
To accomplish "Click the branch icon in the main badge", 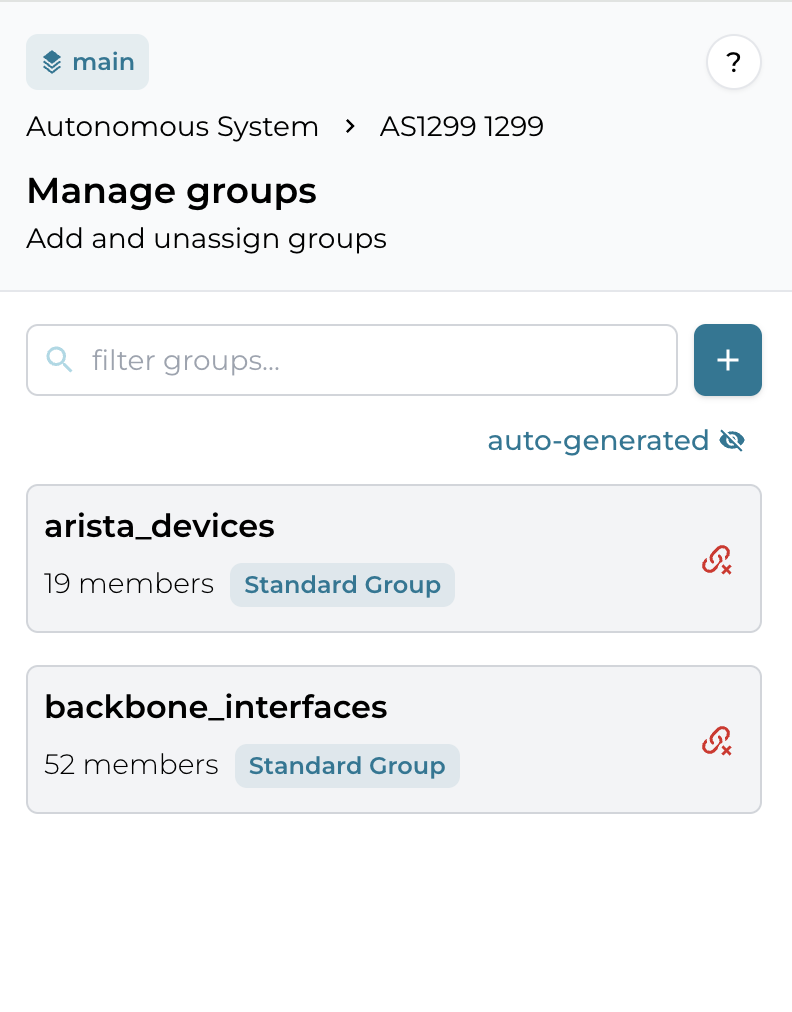I will 52,61.
